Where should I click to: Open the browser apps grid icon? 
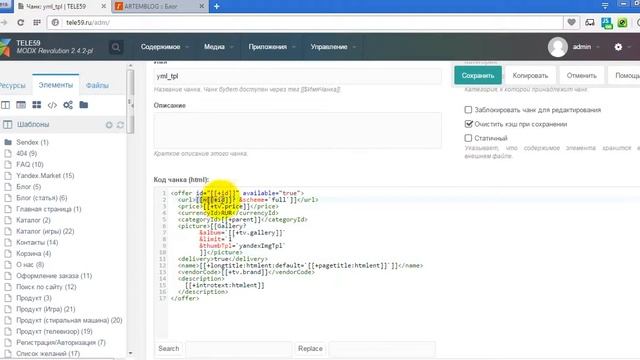tap(37, 22)
